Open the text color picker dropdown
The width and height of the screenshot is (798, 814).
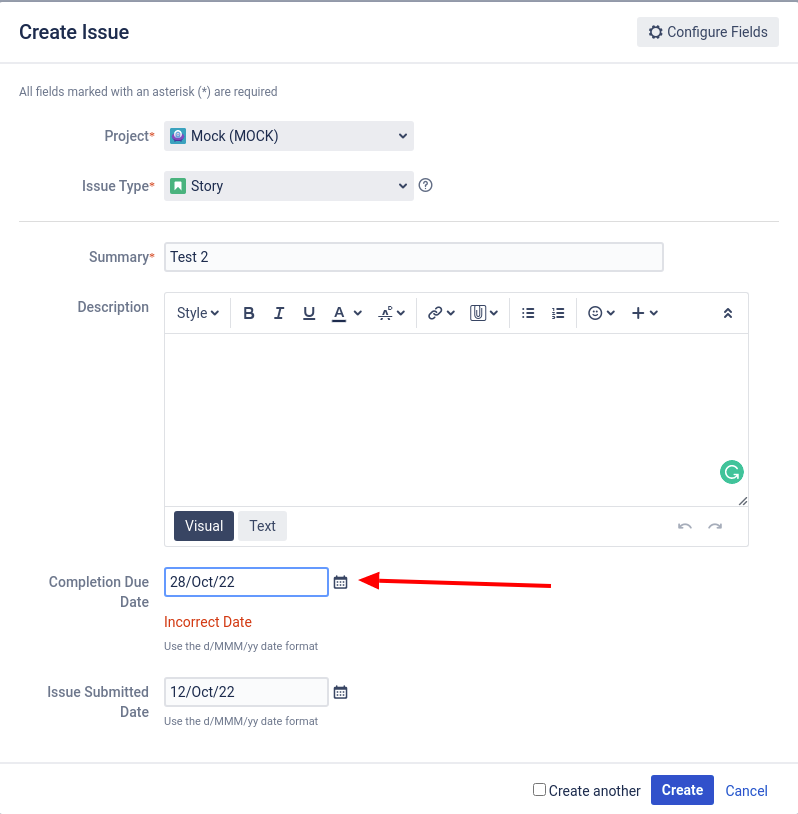point(358,313)
